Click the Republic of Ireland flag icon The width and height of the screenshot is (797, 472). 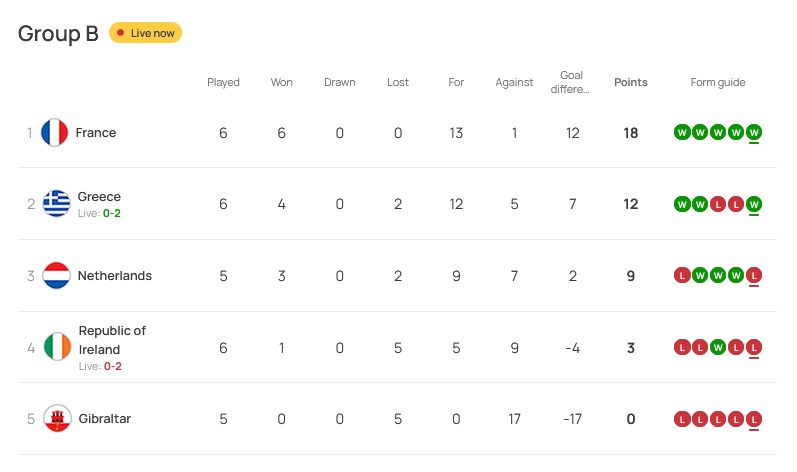click(57, 348)
